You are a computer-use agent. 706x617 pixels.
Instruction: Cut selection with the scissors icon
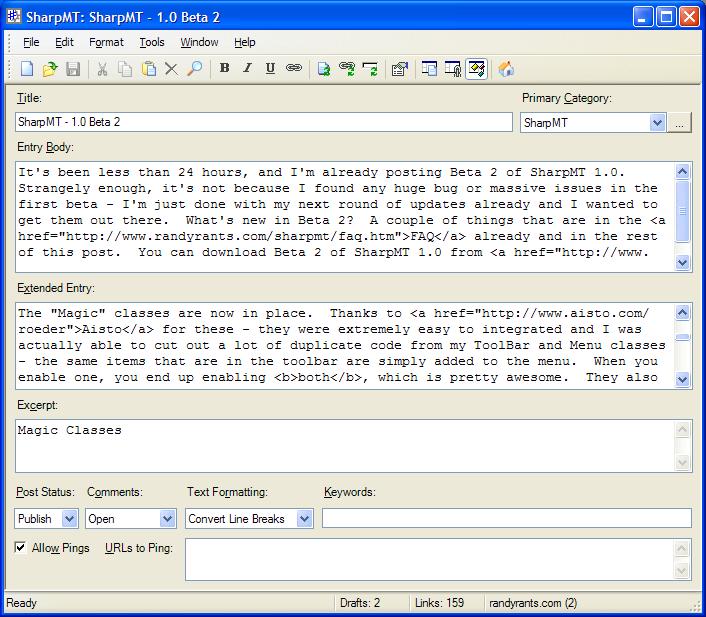point(102,69)
